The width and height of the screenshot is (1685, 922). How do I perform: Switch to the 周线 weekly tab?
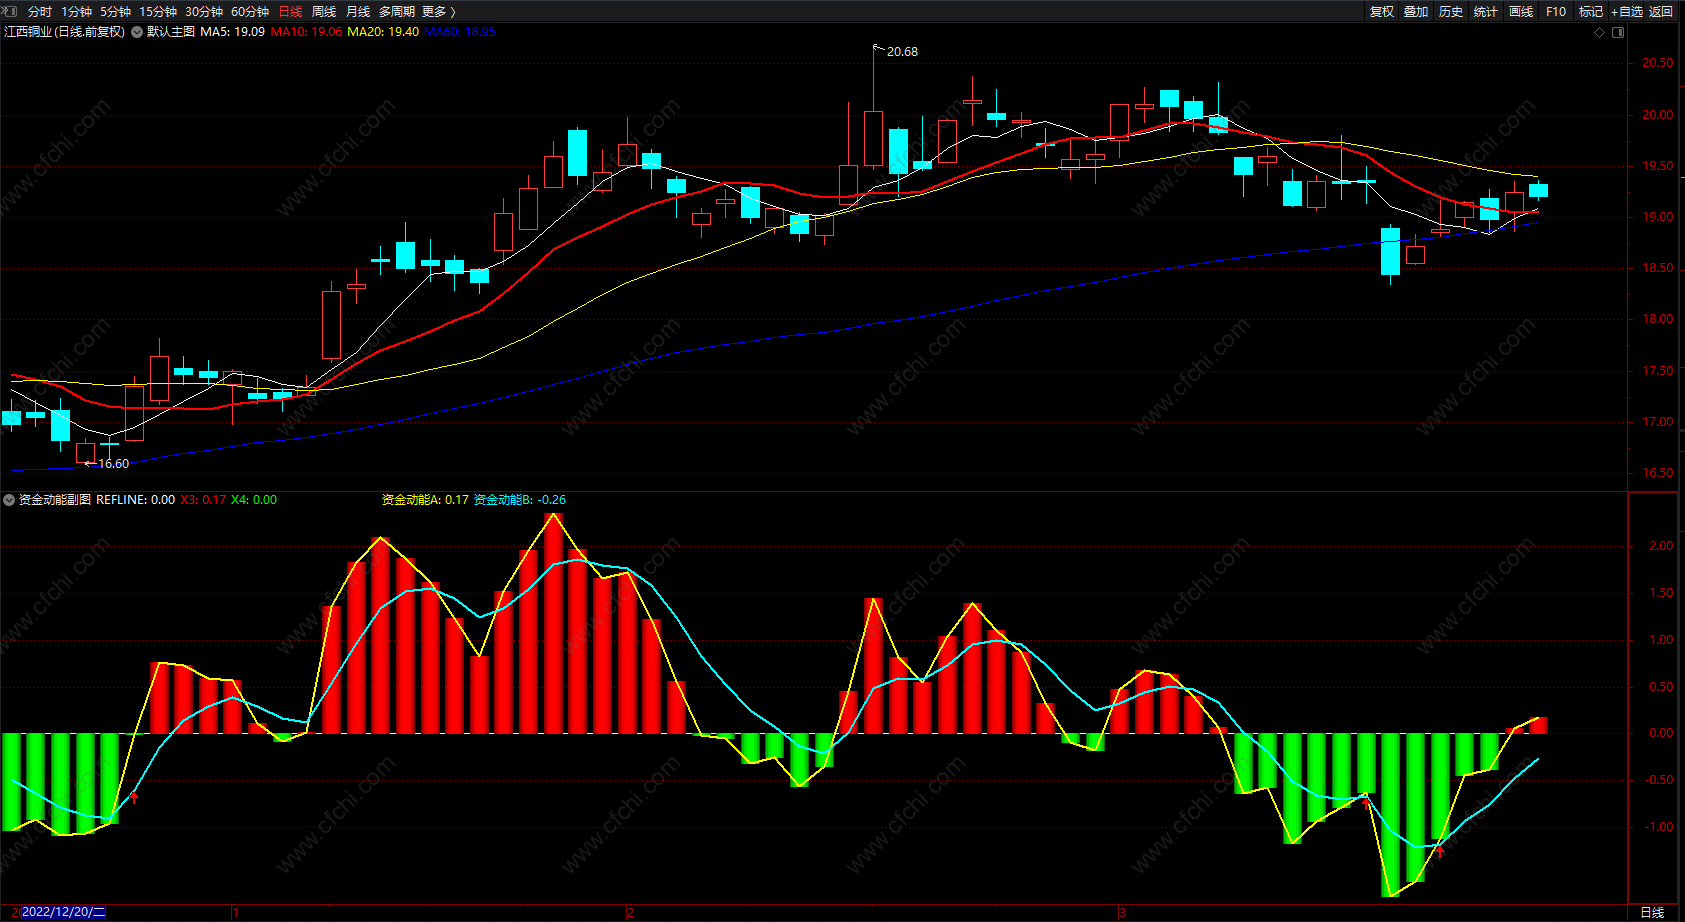click(x=324, y=12)
